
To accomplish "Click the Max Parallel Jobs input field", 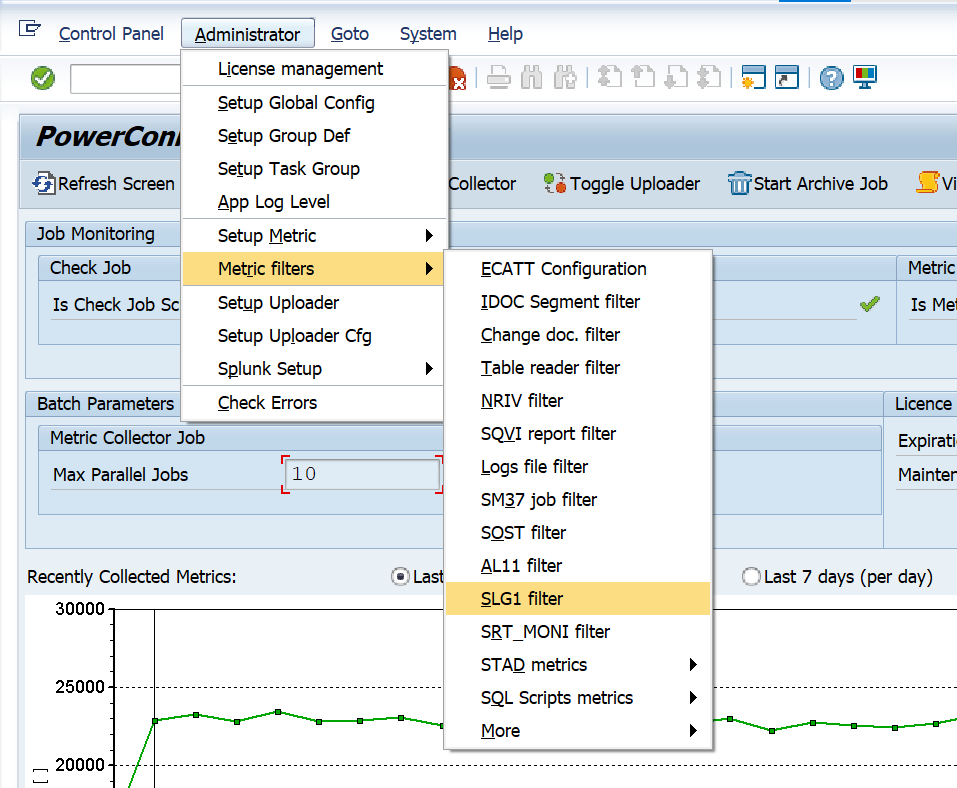I will (x=361, y=475).
